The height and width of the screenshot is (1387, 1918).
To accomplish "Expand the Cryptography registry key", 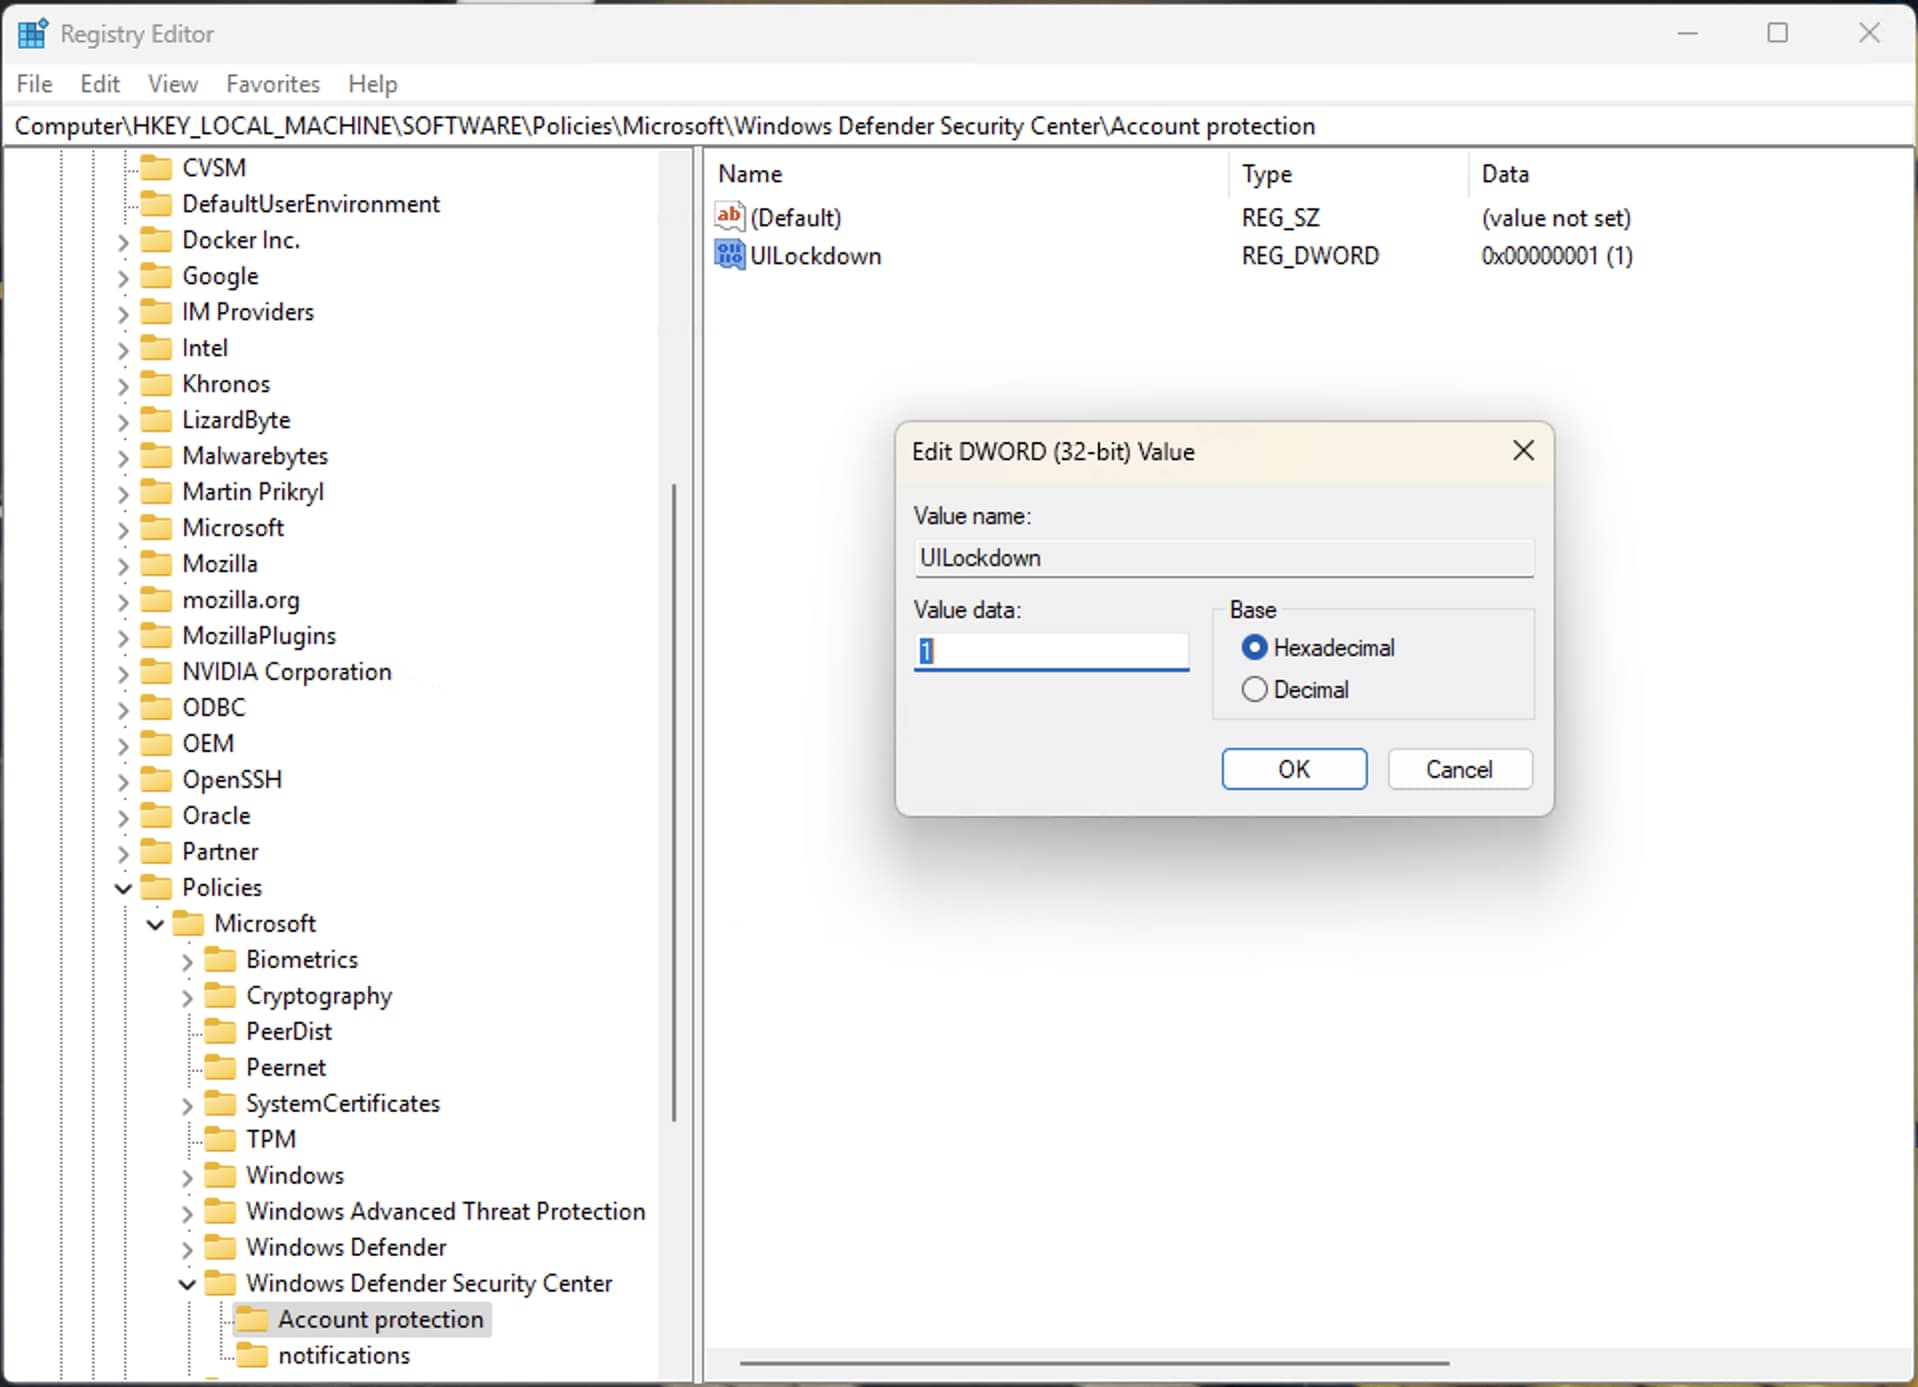I will (187, 997).
